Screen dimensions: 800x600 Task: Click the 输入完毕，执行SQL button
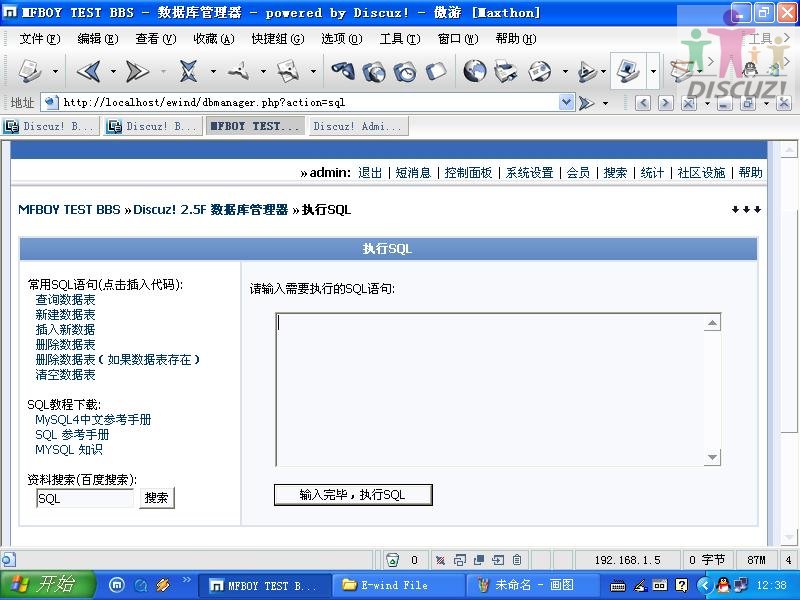(353, 495)
